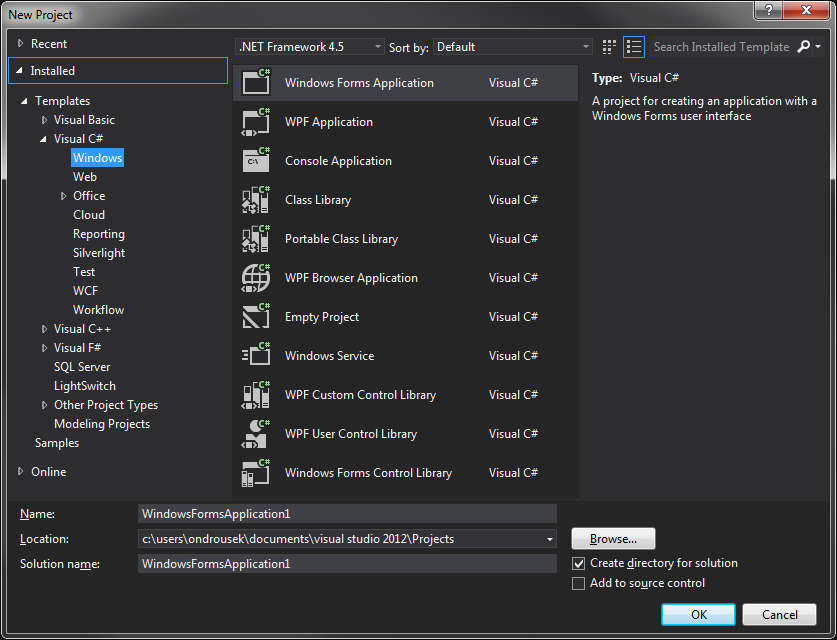837x640 pixels.
Task: Expand the Visual Basic node
Action: pyautogui.click(x=44, y=120)
